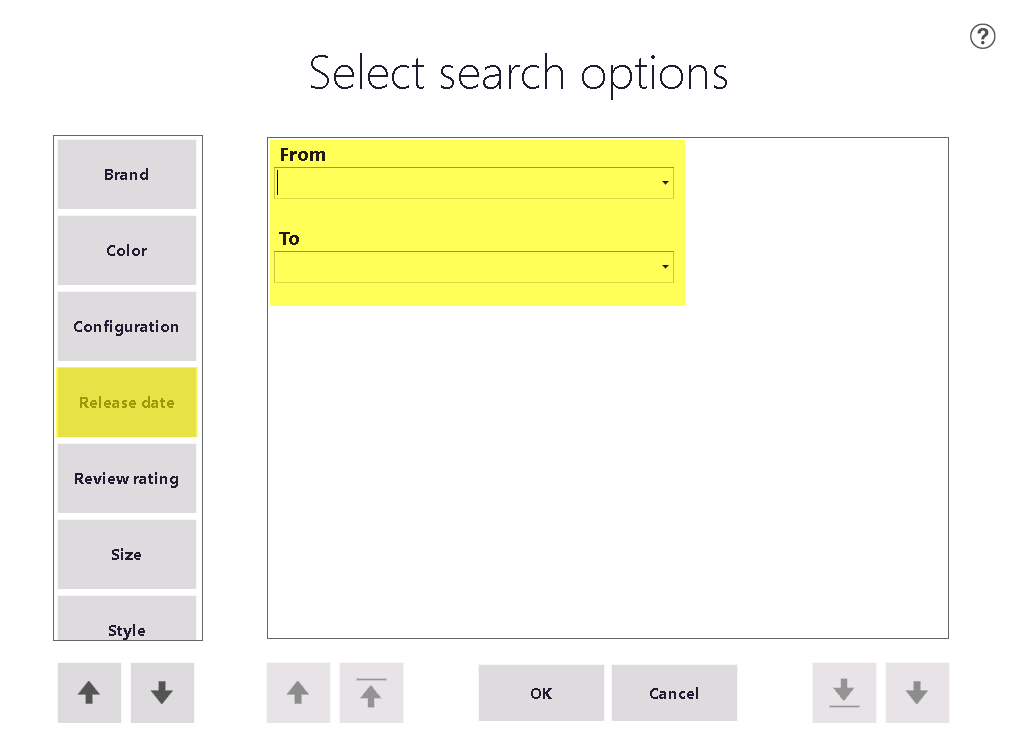Expand the From date dropdown arrow
Screen dimensions: 1017x751
click(665, 183)
